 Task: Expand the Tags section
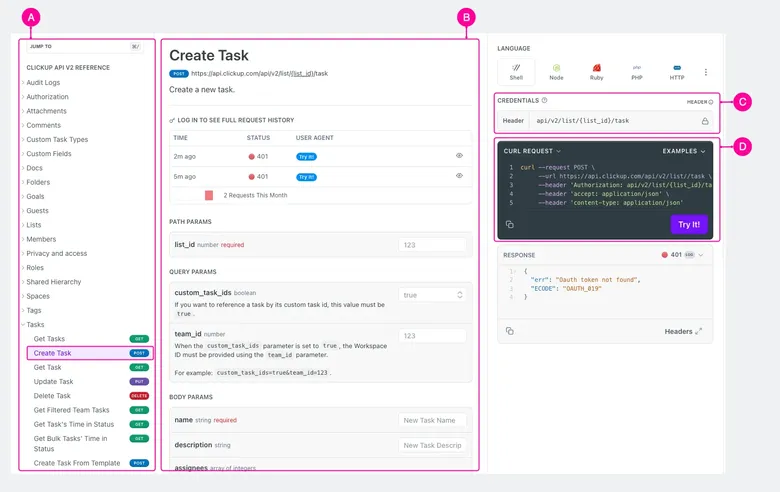(x=33, y=310)
